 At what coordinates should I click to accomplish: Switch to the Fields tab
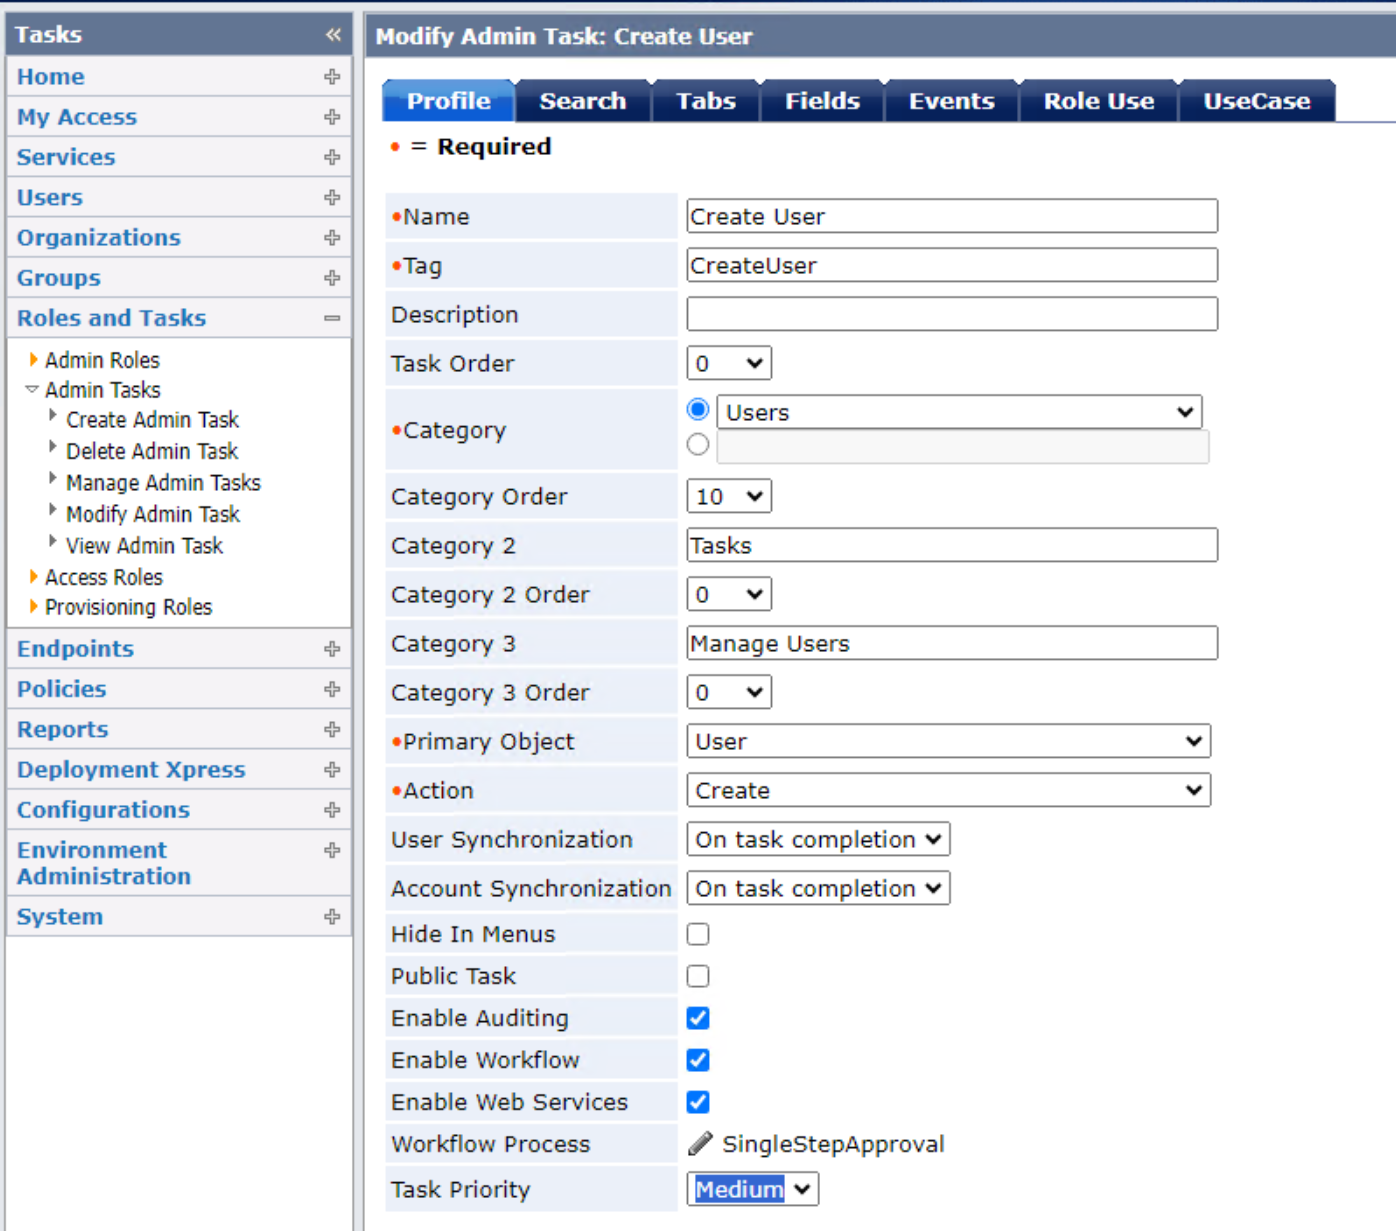click(822, 101)
